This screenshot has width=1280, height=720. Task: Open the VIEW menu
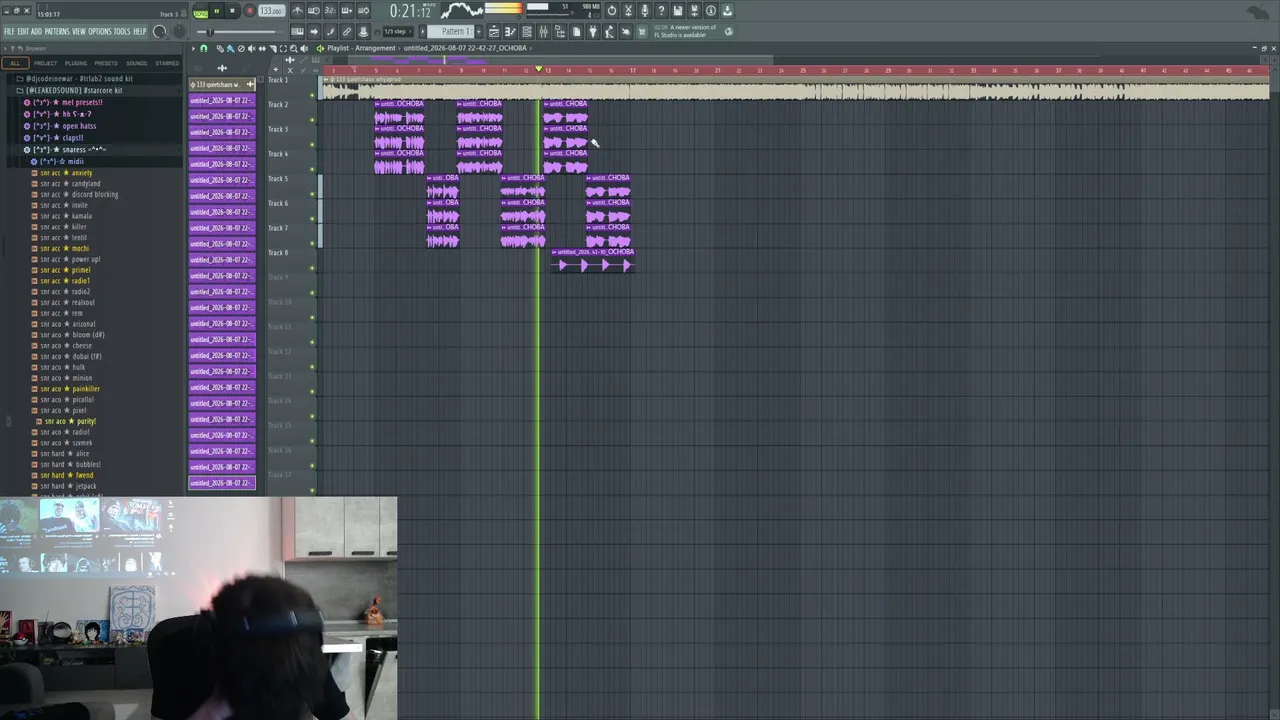[79, 32]
